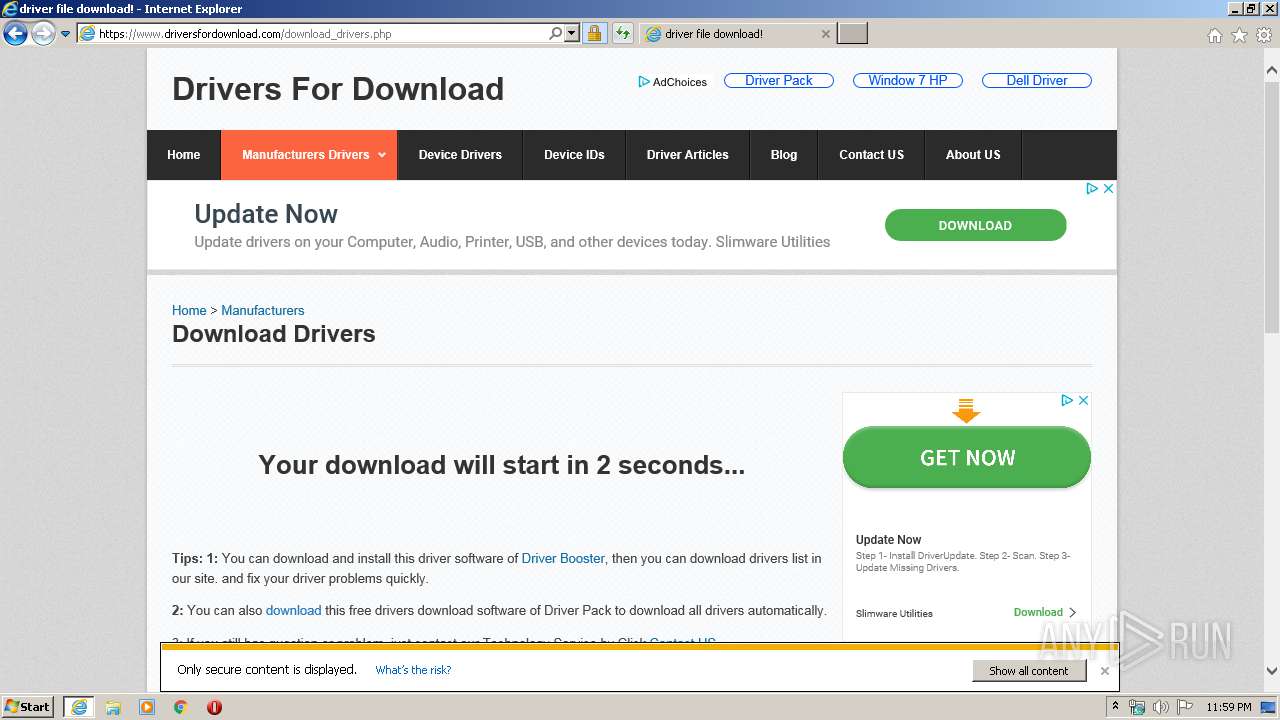Click the page scrollbar up arrow
The width and height of the screenshot is (1280, 720).
point(1272,70)
